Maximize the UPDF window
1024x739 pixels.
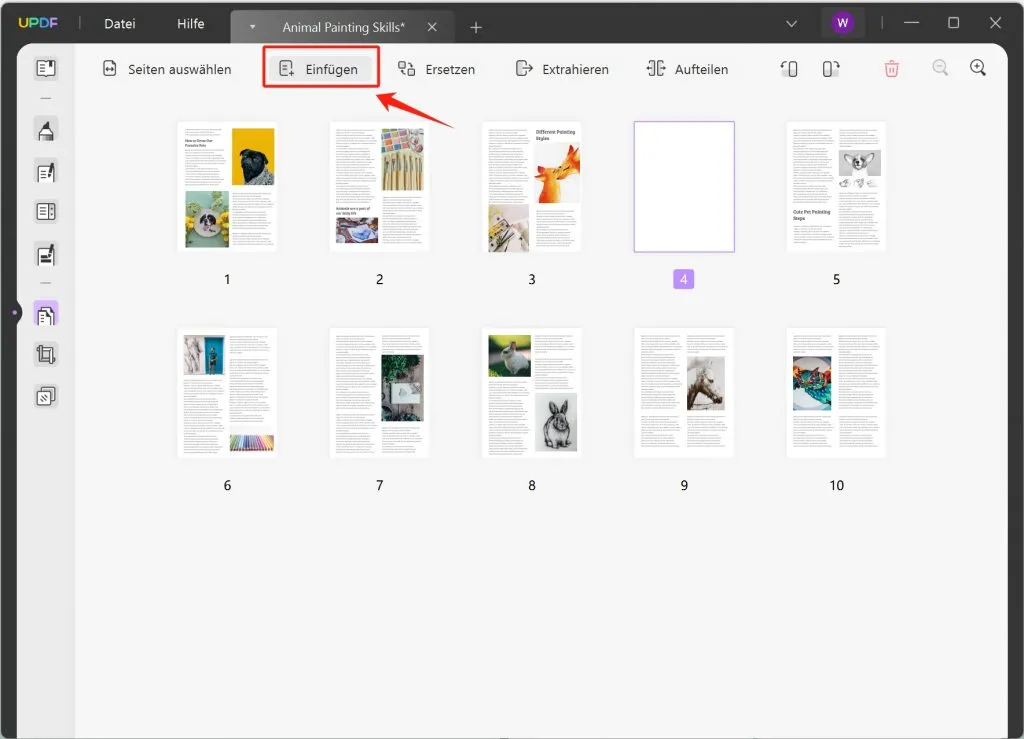tap(953, 23)
